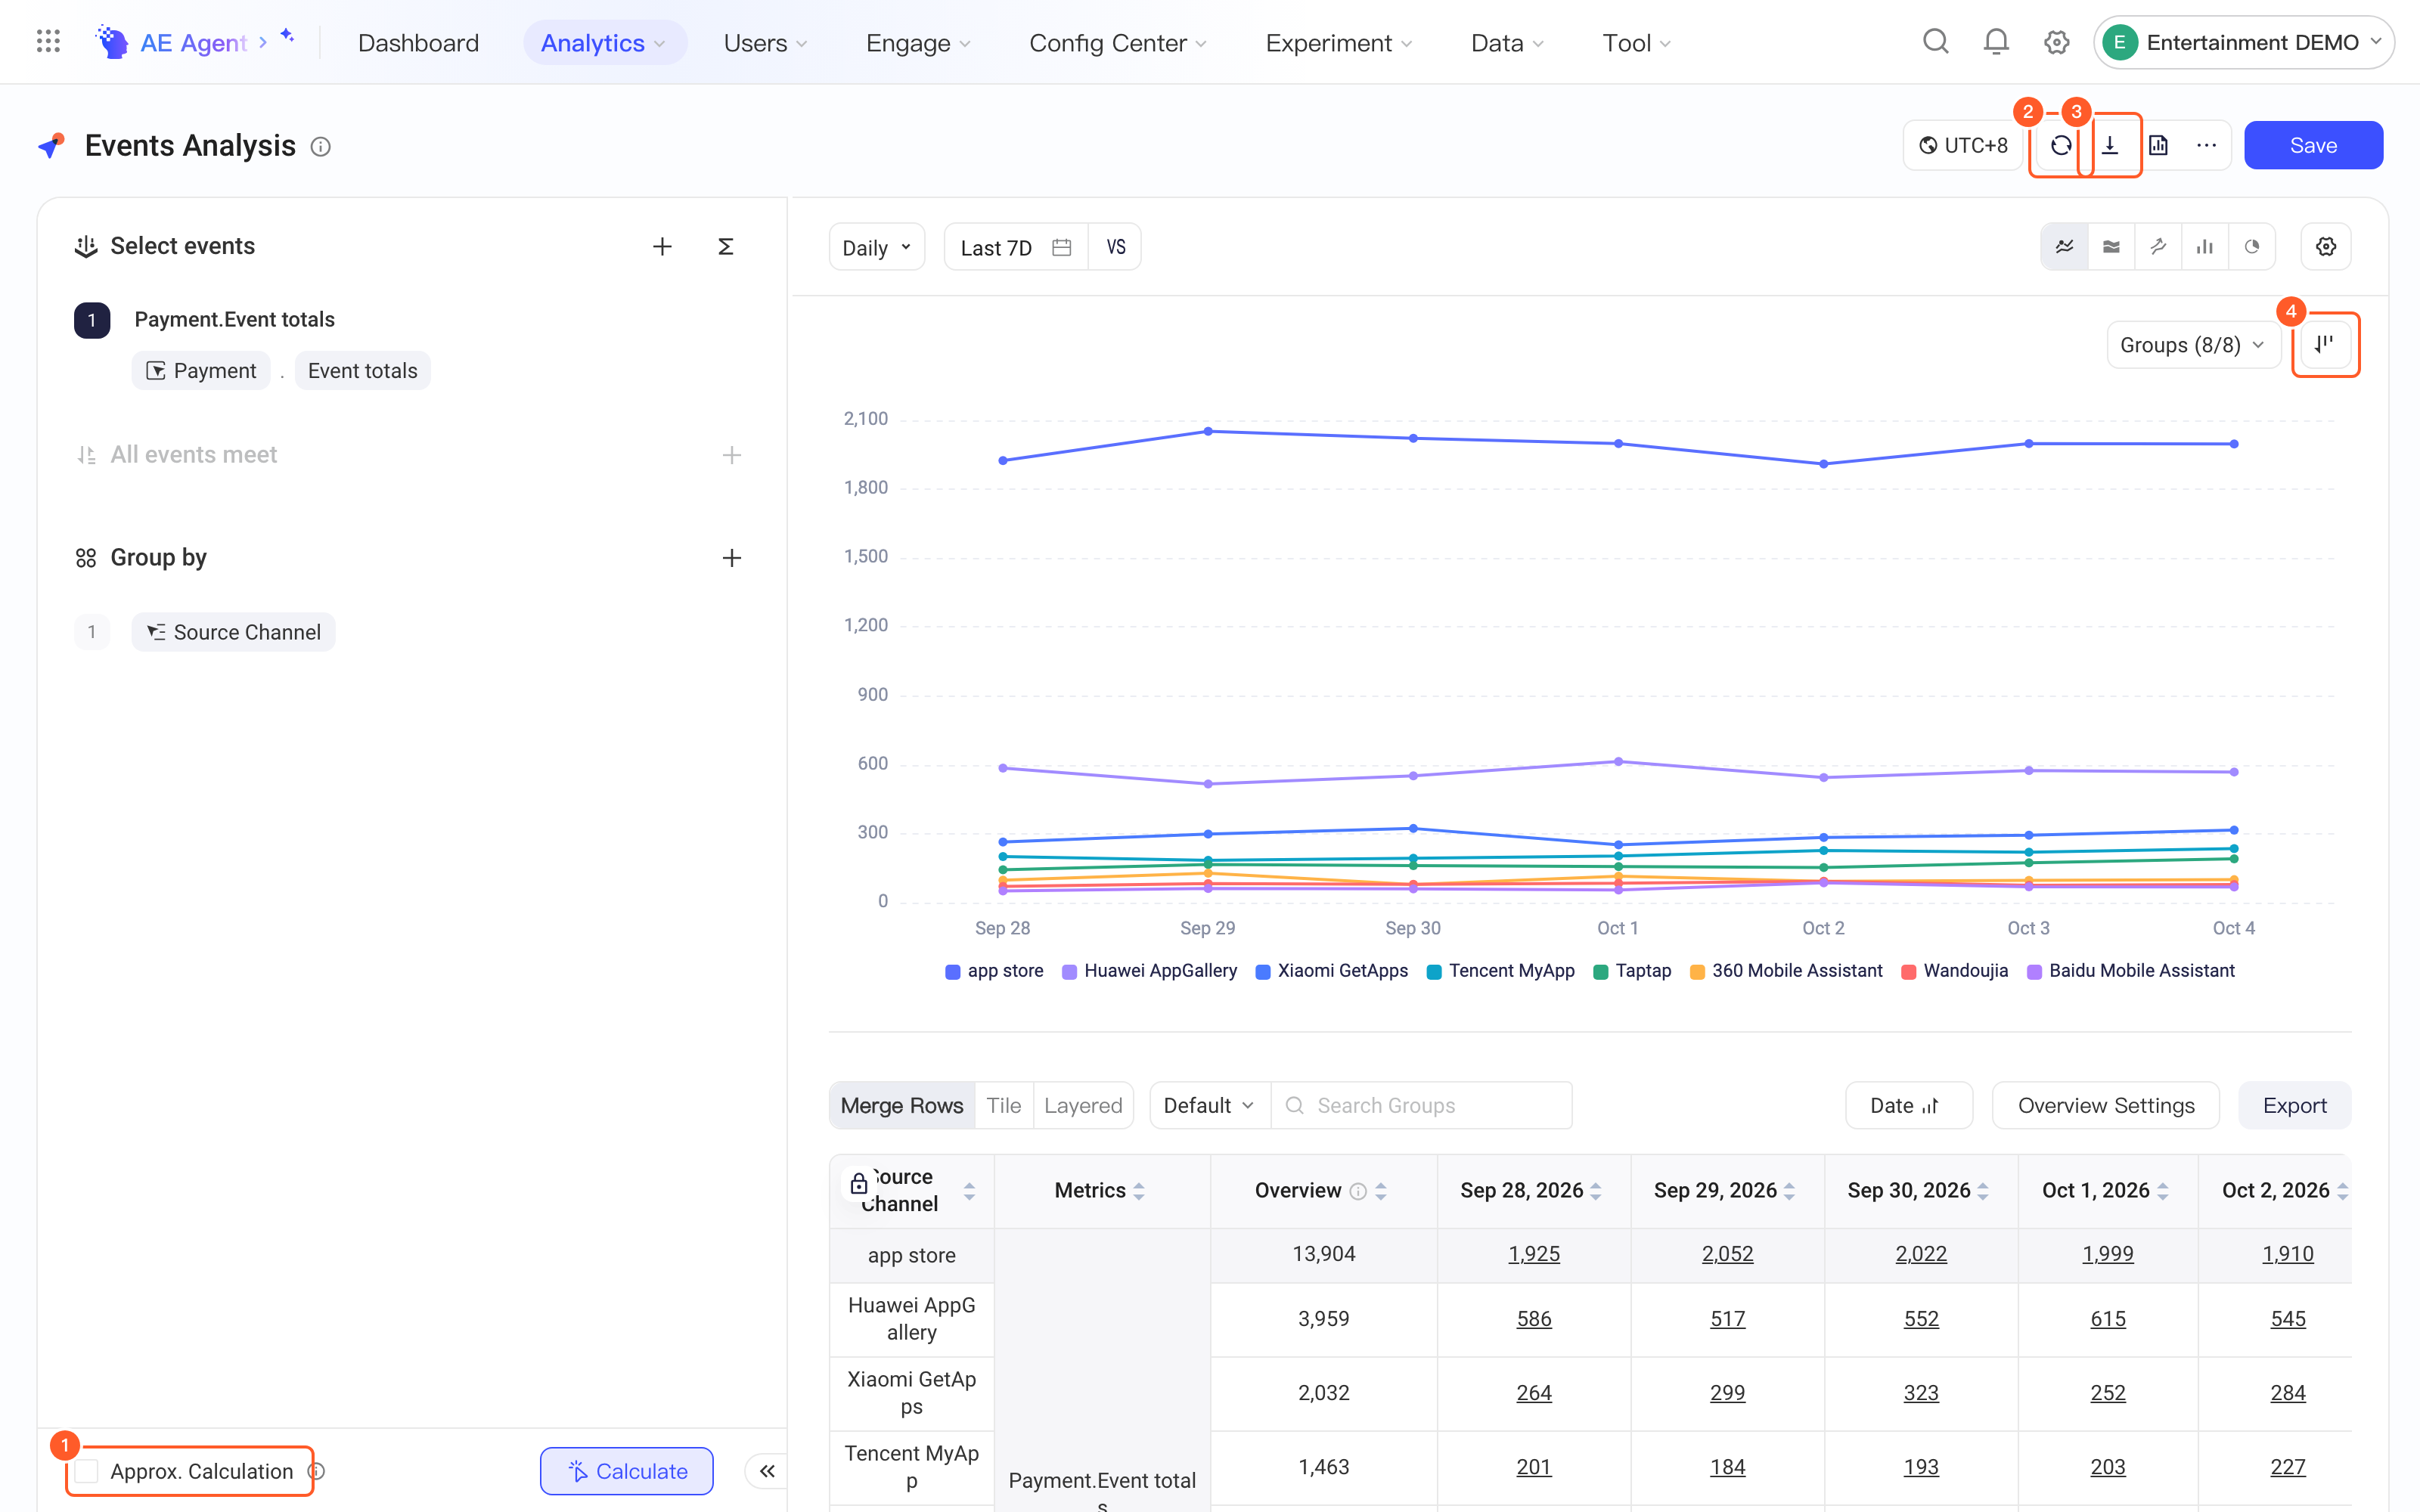Enable the Approx. Calculation checkbox
The width and height of the screenshot is (2420, 1512).
coord(87,1471)
